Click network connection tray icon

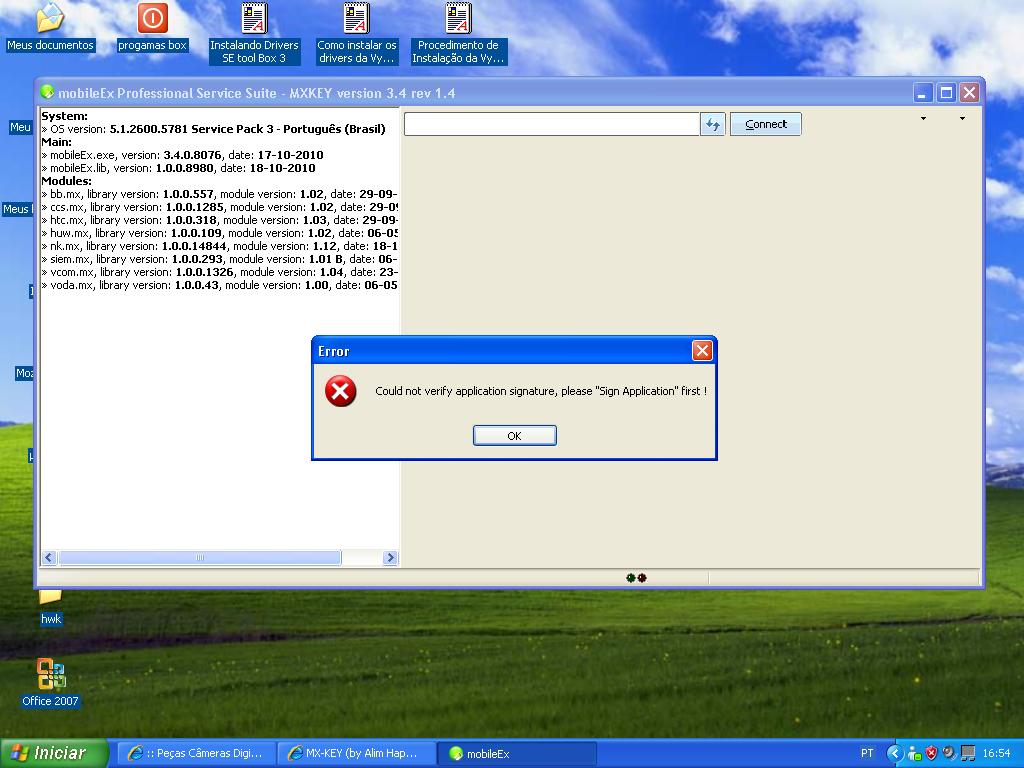[x=914, y=754]
